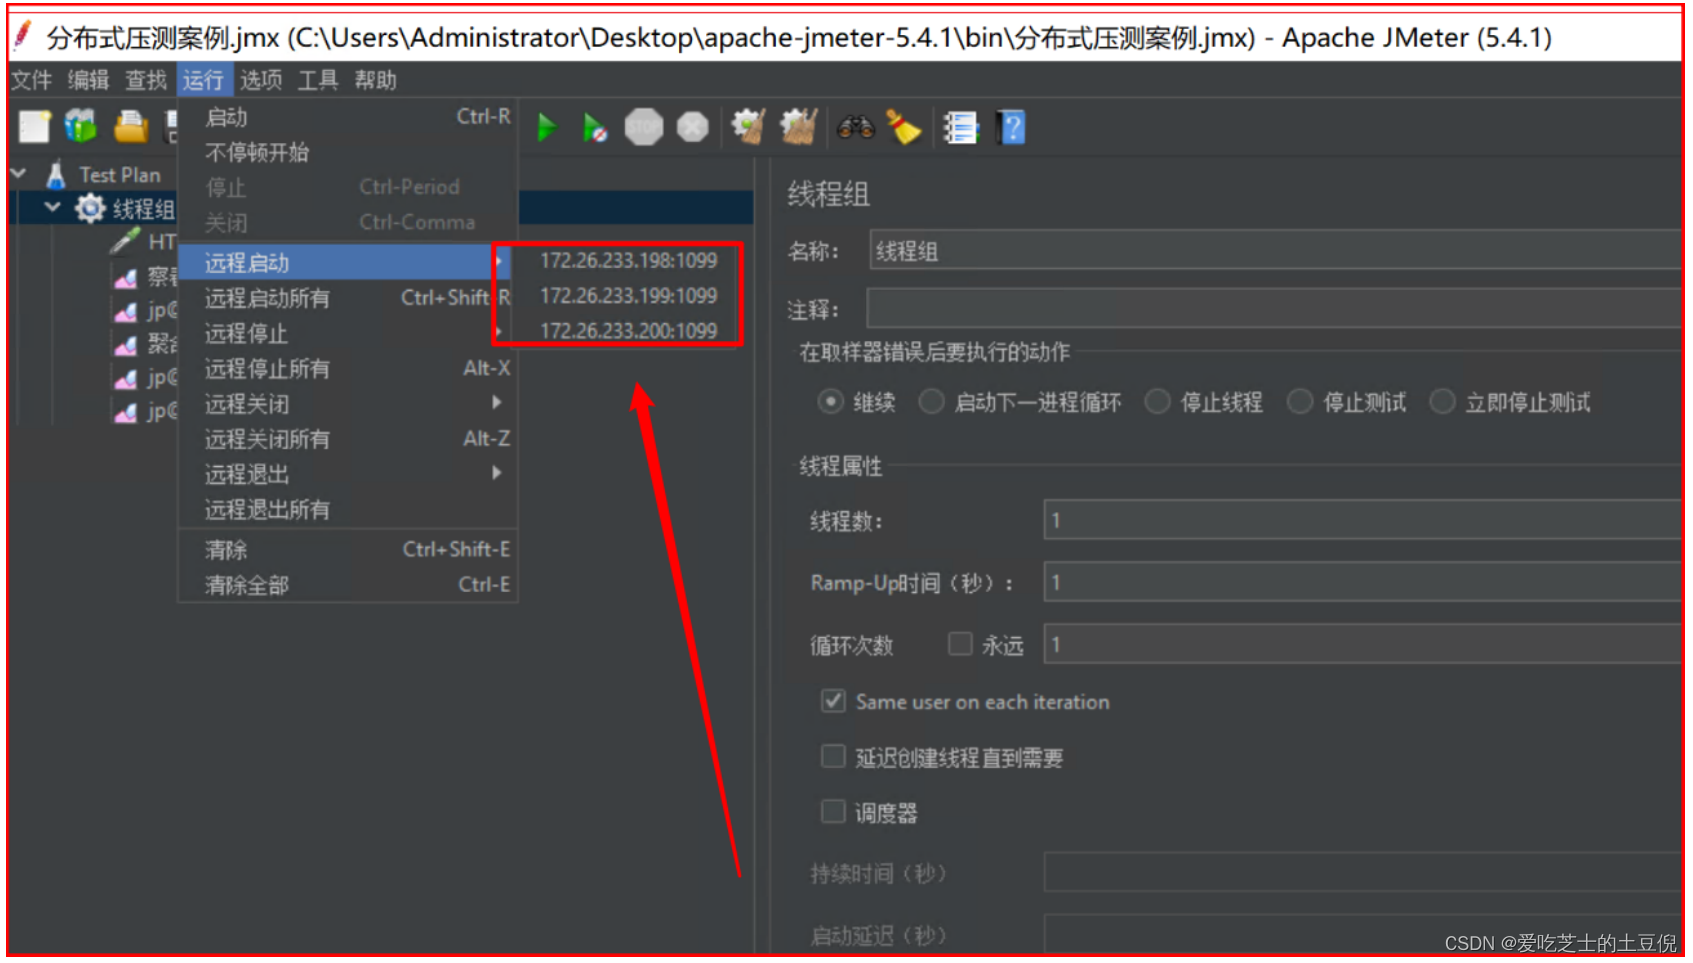Select remote host 172.26.233.199:1099
The width and height of the screenshot is (1693, 963).
(x=628, y=296)
